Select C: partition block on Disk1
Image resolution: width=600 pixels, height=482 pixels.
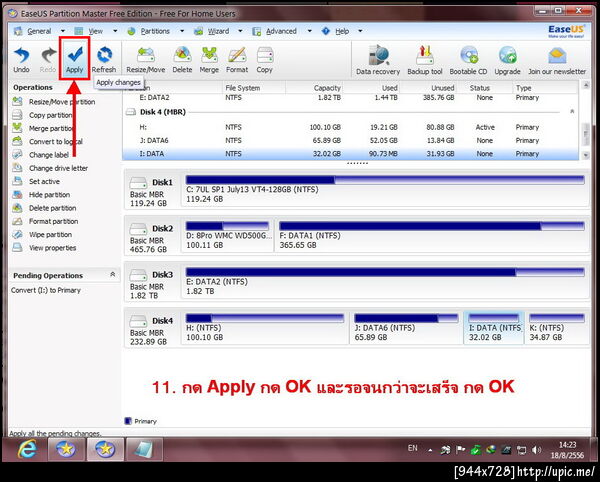pyautogui.click(x=385, y=190)
